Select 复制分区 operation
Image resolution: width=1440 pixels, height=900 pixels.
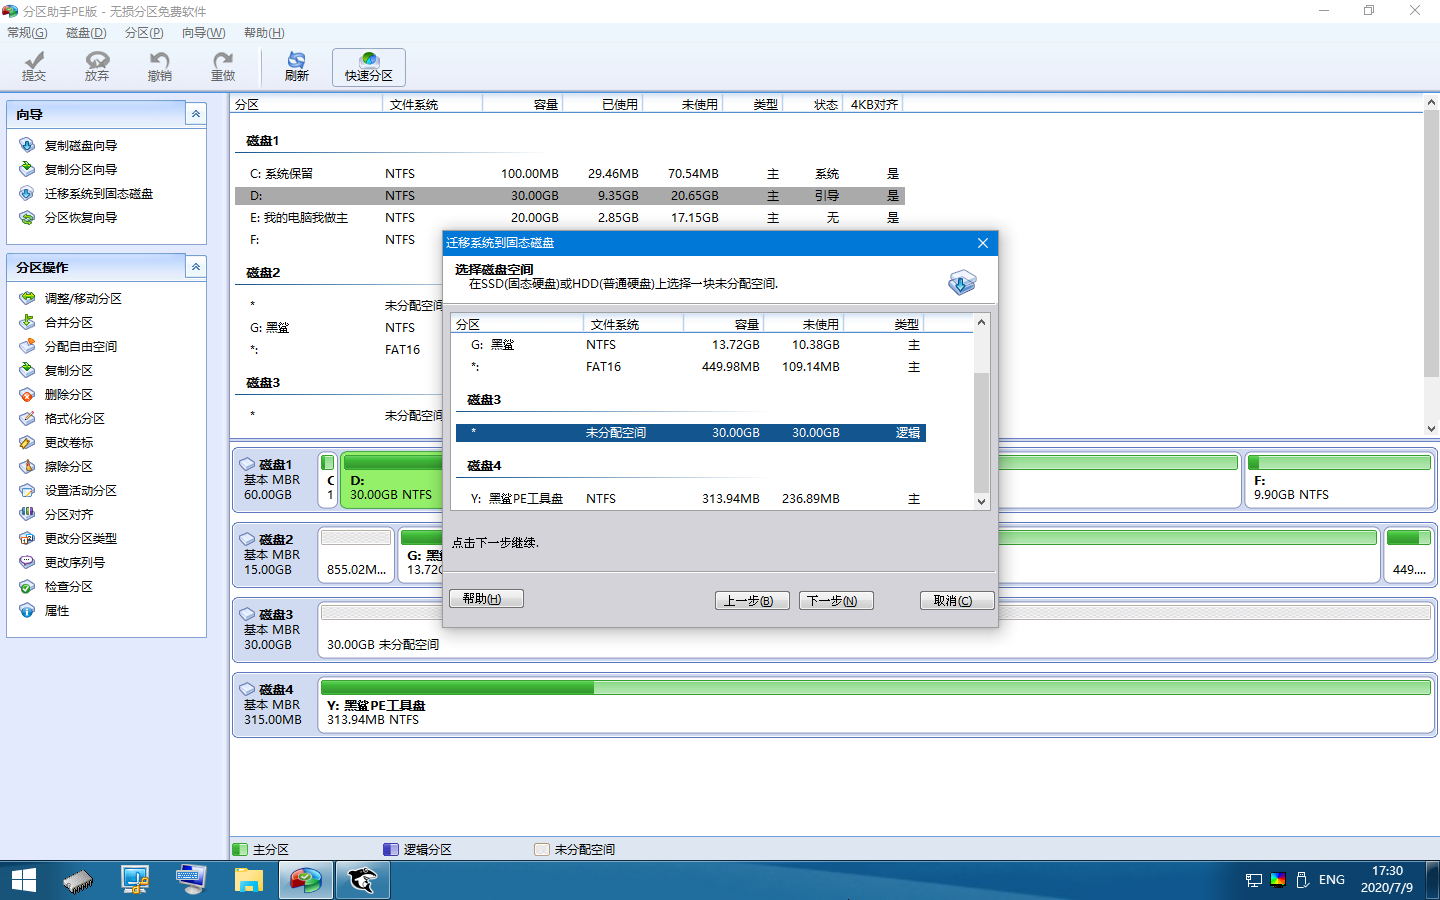pos(68,371)
